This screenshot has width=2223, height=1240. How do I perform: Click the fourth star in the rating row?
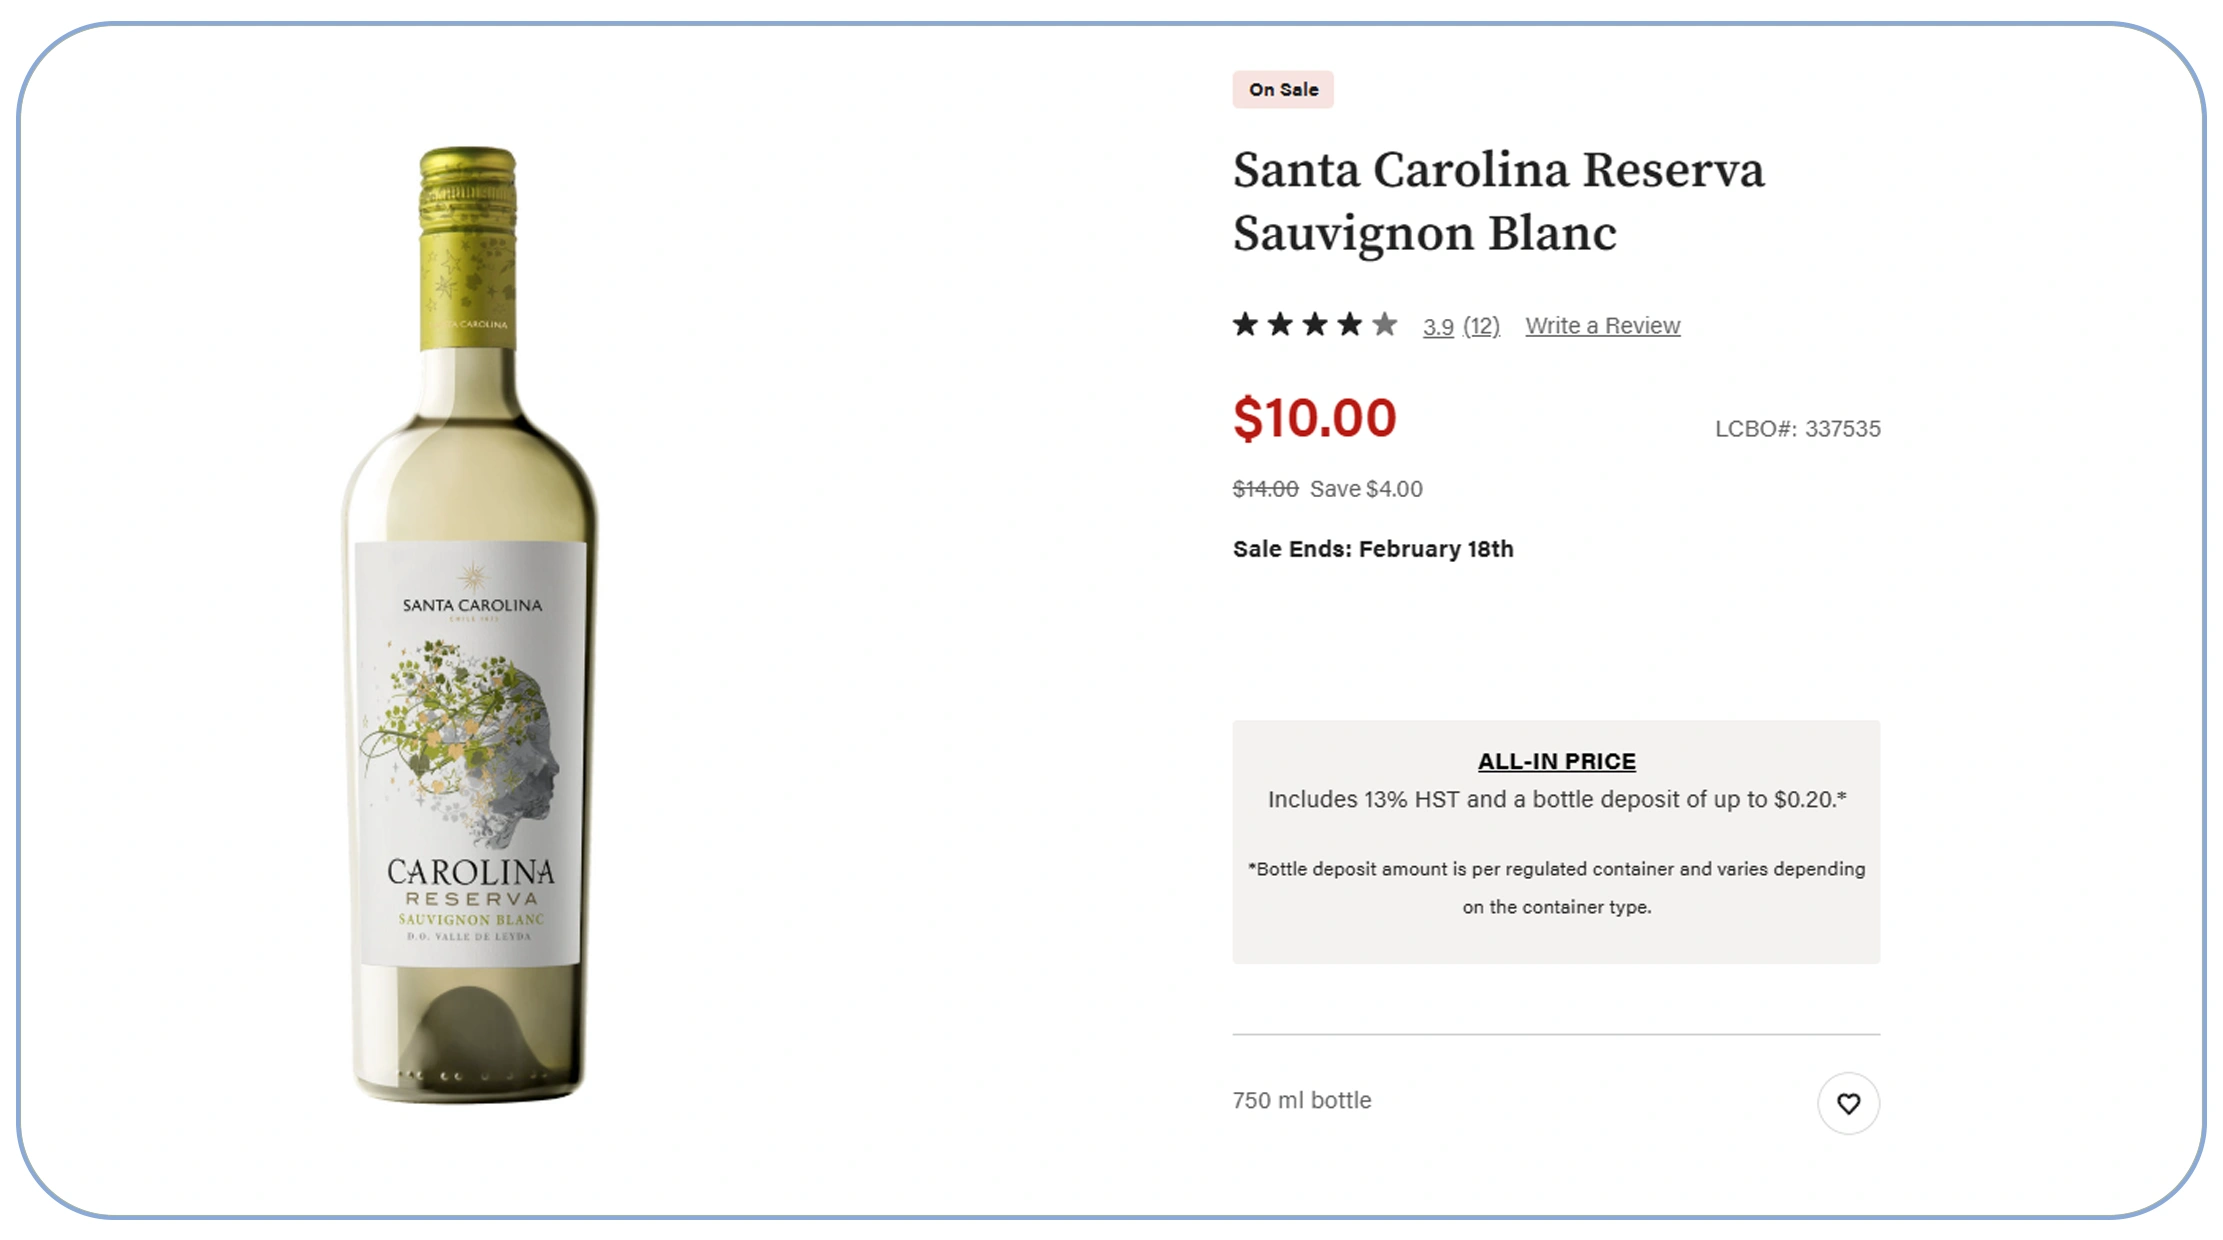pyautogui.click(x=1352, y=324)
